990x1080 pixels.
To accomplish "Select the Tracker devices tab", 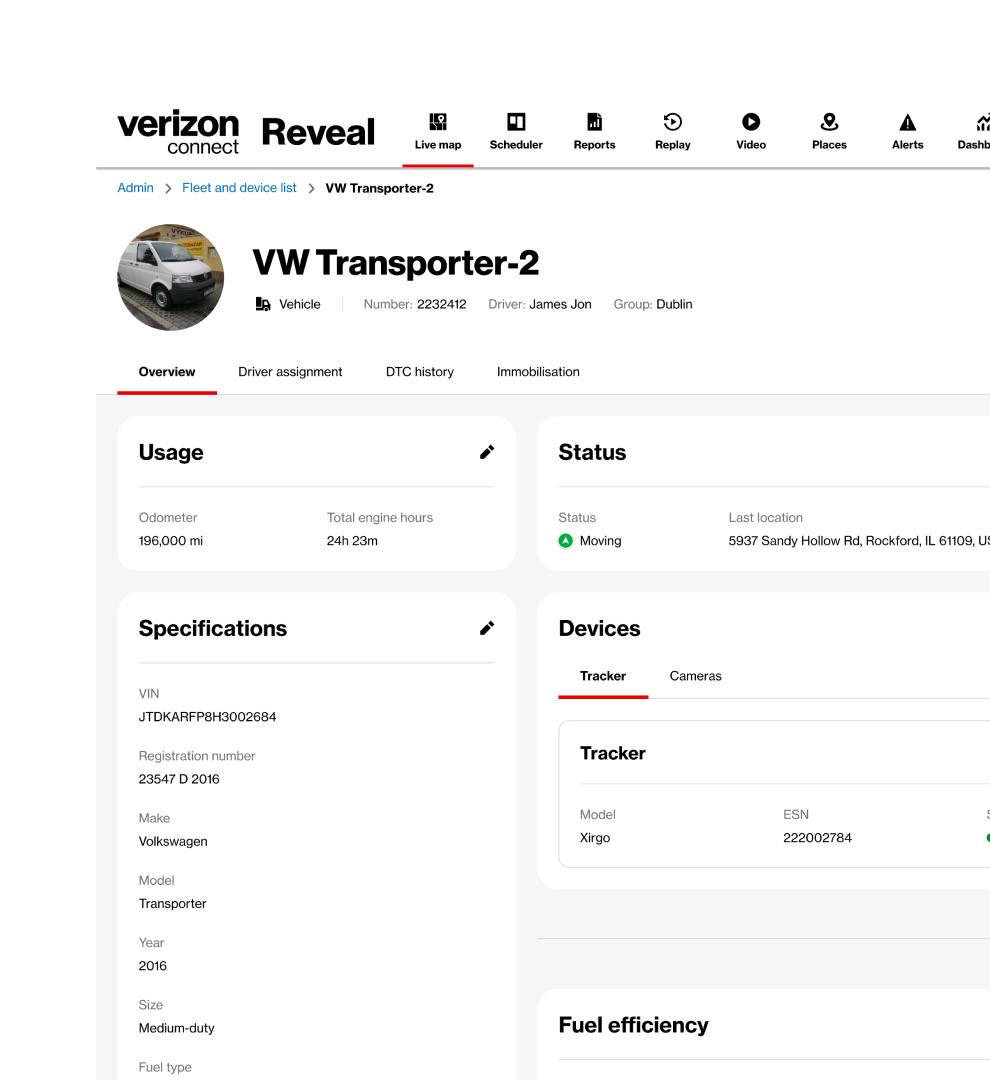I will [x=603, y=676].
